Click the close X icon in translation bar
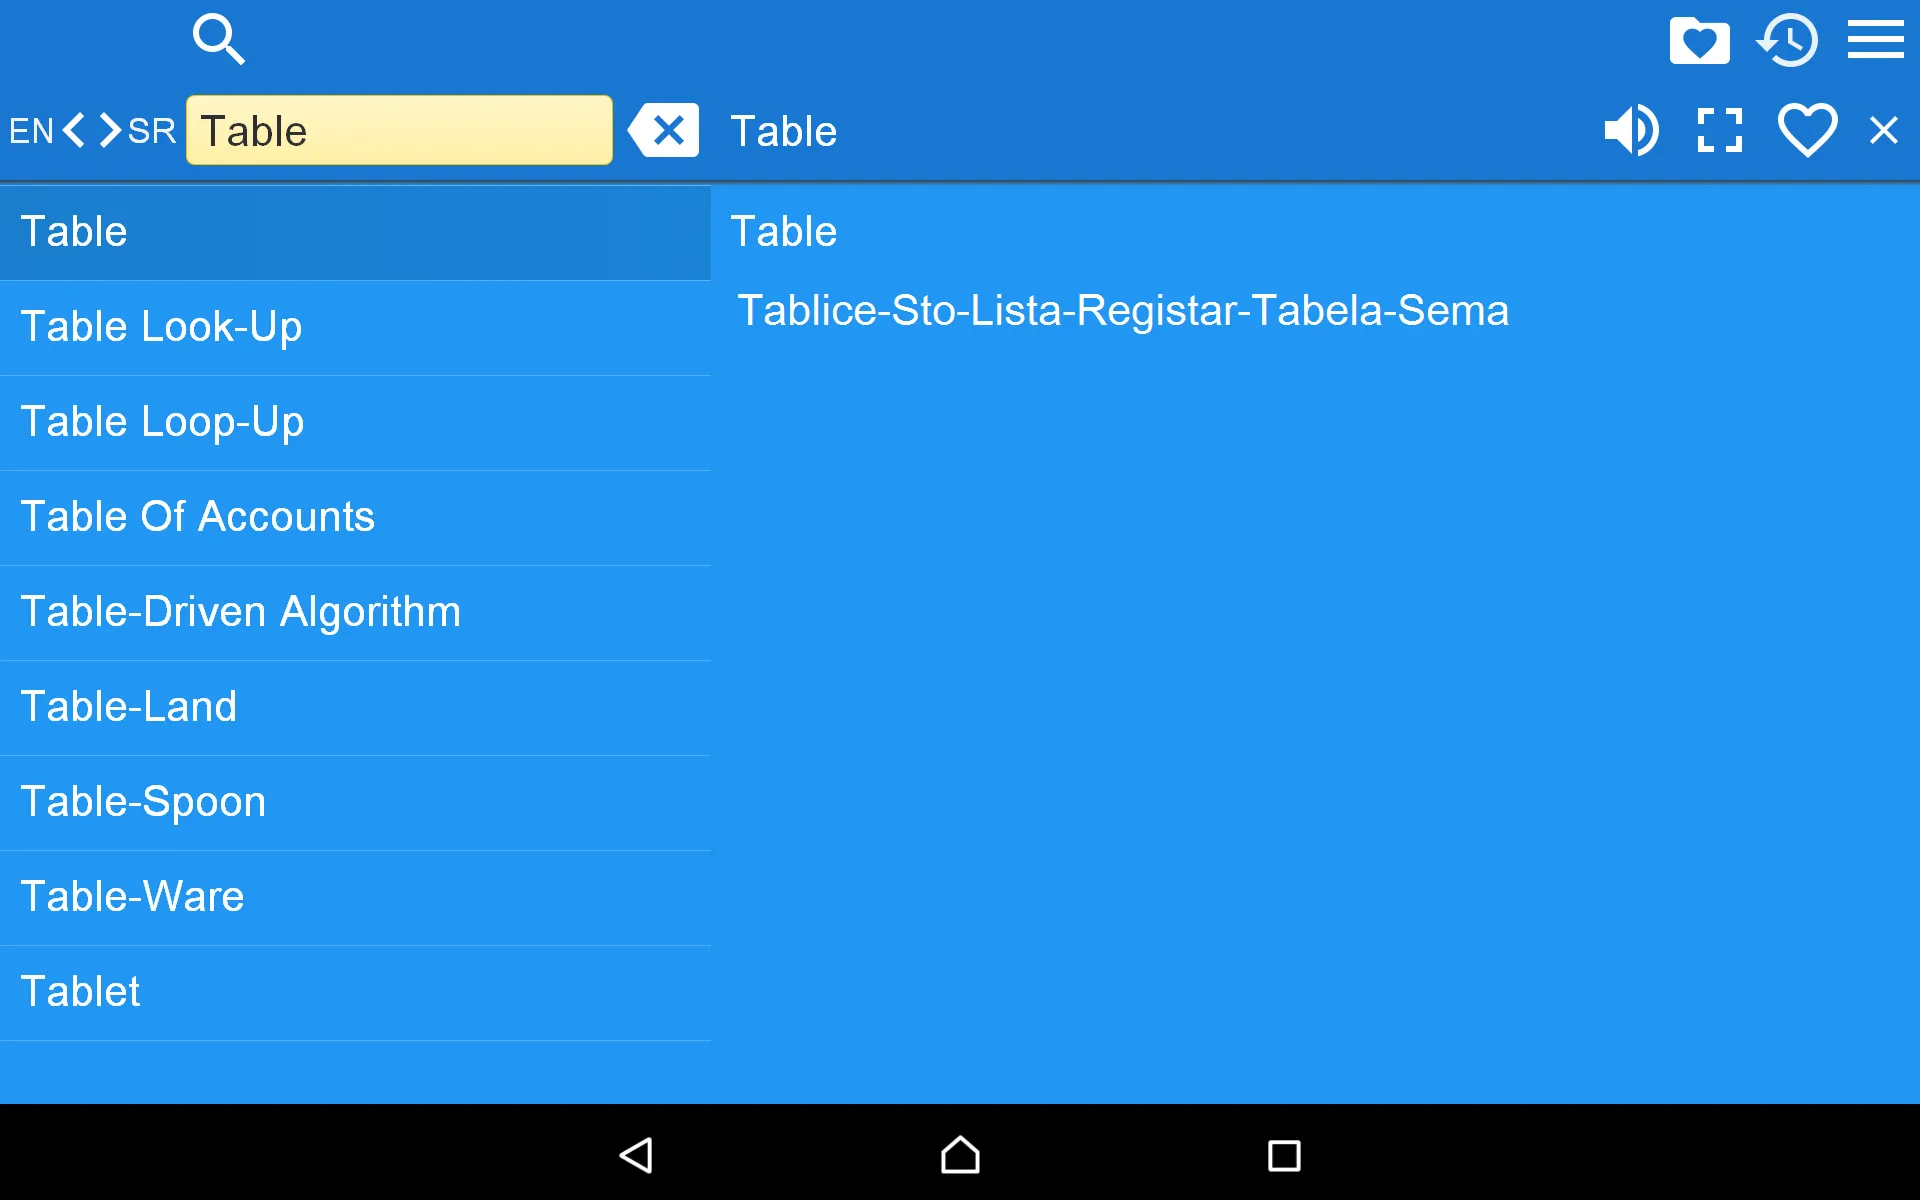The width and height of the screenshot is (1920, 1200). pyautogui.click(x=1883, y=130)
